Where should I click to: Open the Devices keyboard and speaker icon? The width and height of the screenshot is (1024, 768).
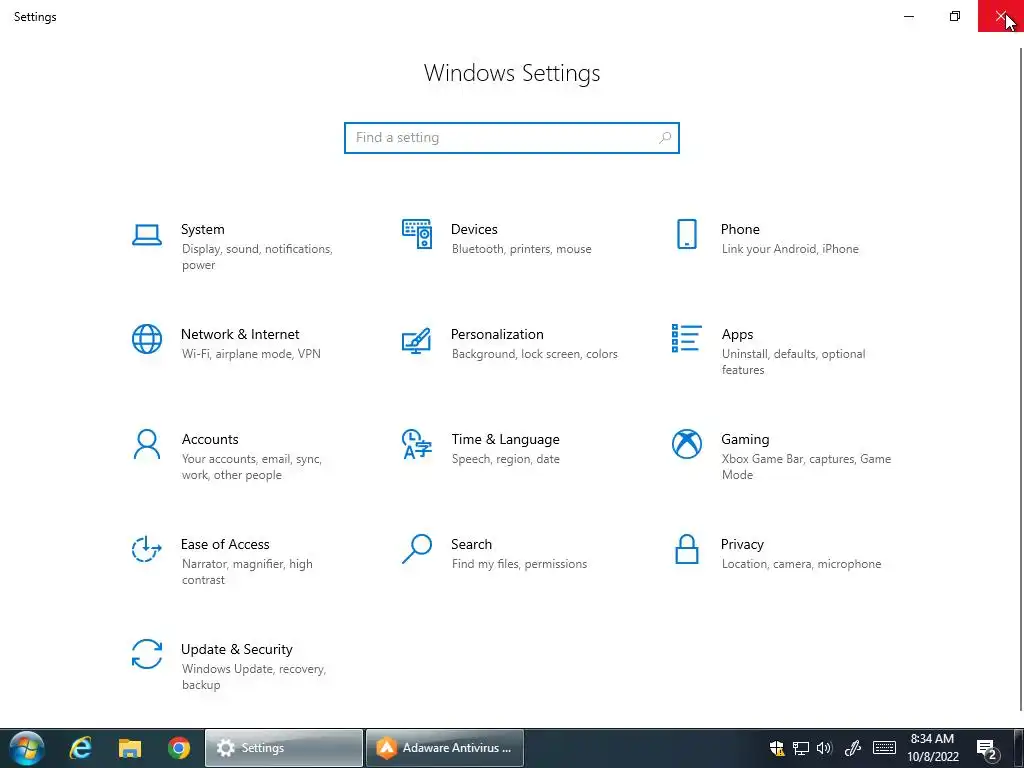pos(417,234)
